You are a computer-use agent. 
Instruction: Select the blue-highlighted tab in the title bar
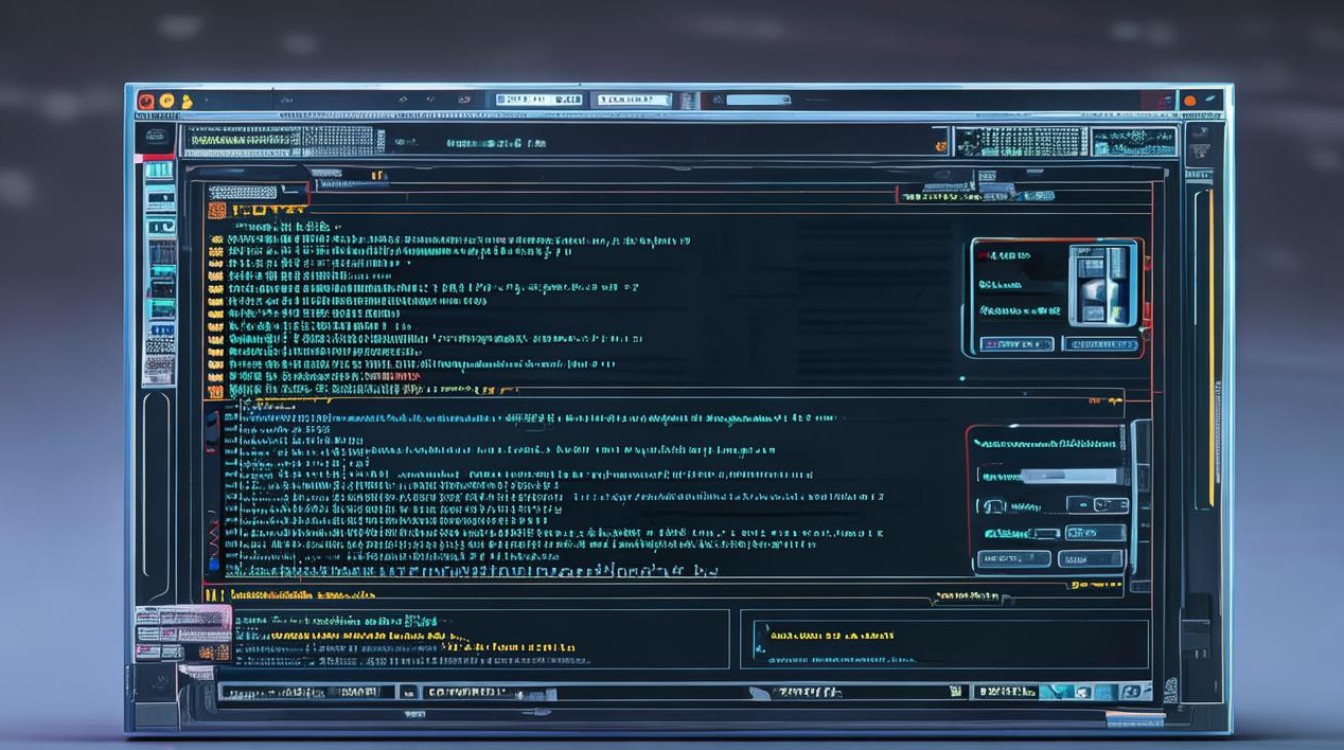click(539, 100)
